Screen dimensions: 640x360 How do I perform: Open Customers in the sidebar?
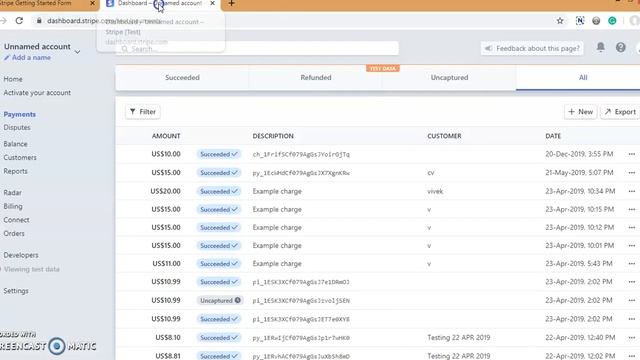pyautogui.click(x=20, y=158)
